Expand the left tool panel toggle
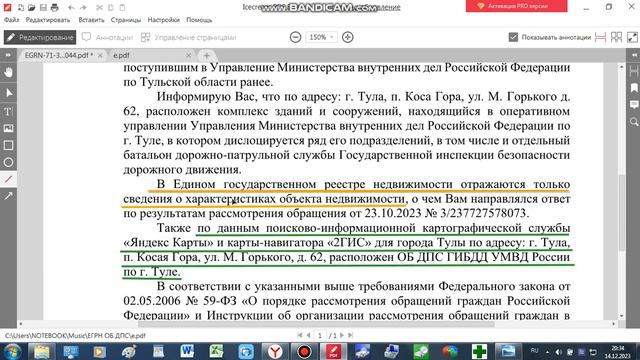Viewport: 640px width, 360px height. [x=8, y=55]
